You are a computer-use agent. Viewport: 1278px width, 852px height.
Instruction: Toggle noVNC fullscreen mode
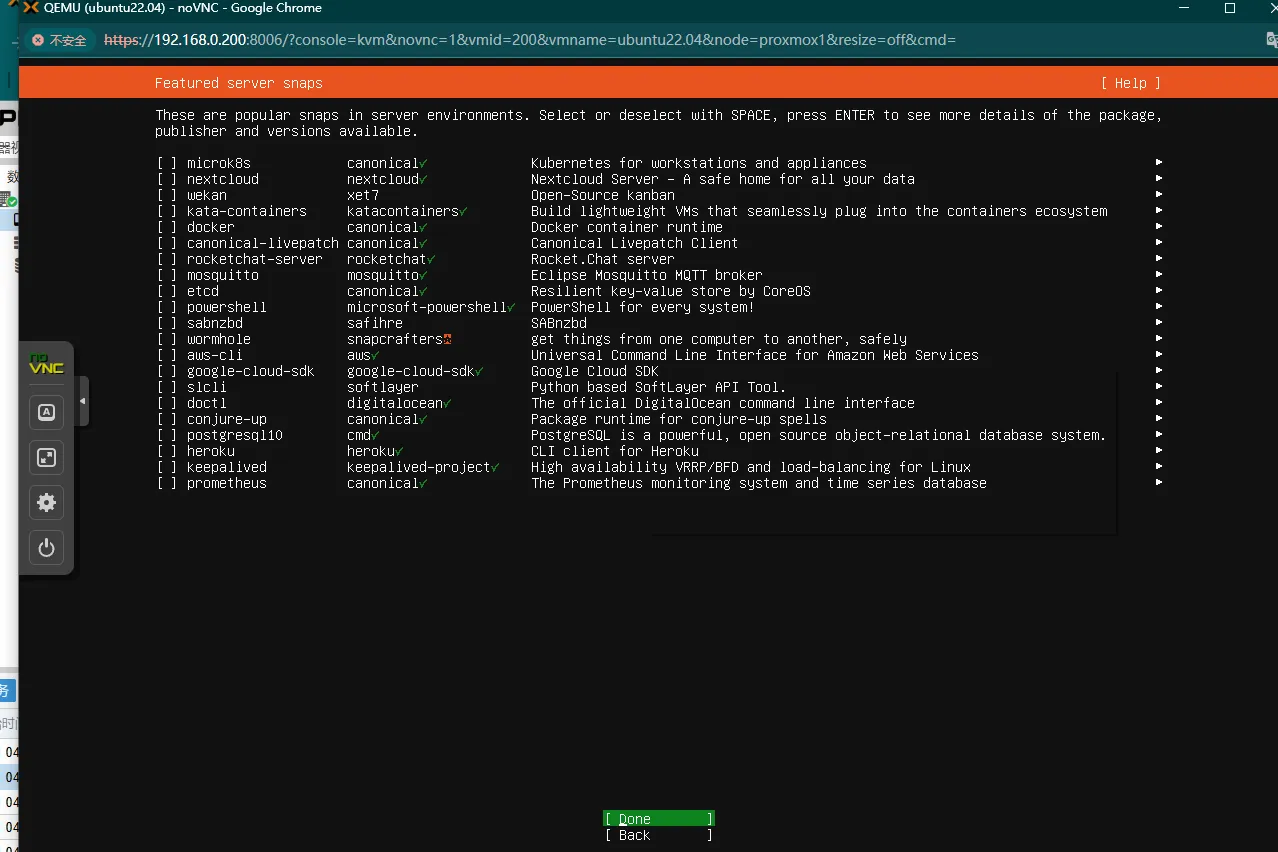point(46,457)
